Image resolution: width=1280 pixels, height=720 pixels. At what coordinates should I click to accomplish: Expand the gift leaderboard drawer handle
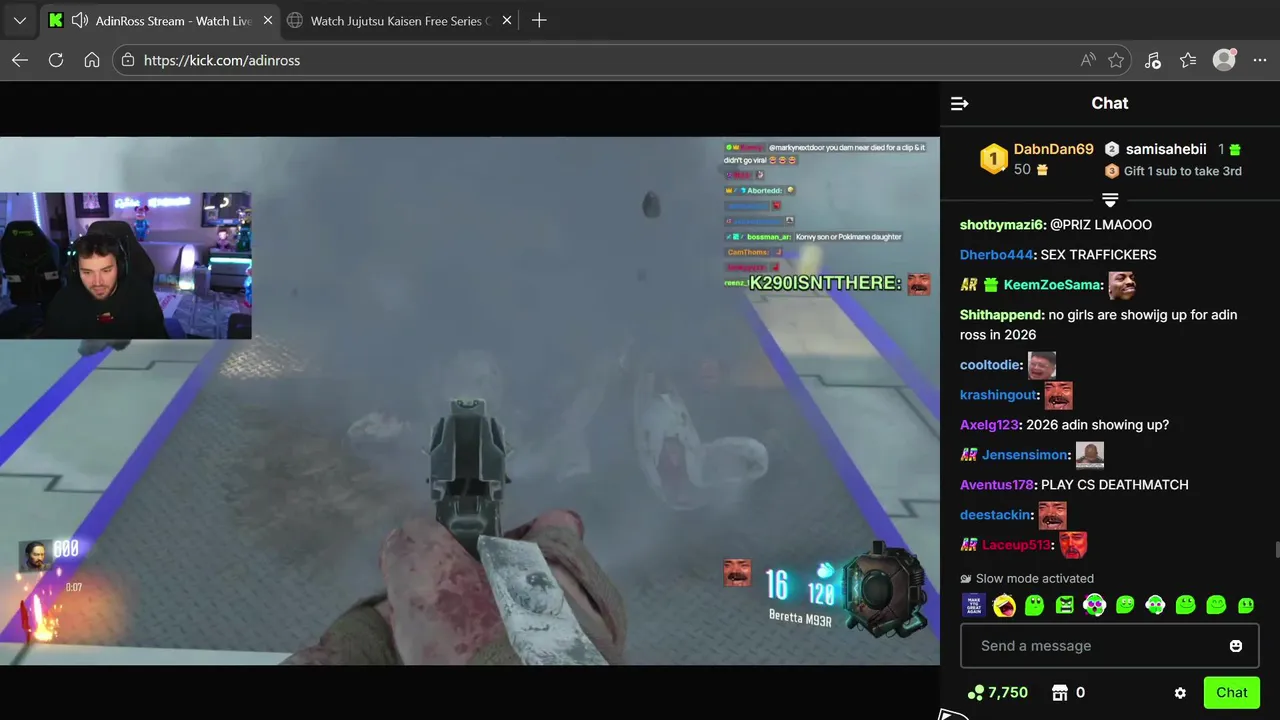point(1109,200)
